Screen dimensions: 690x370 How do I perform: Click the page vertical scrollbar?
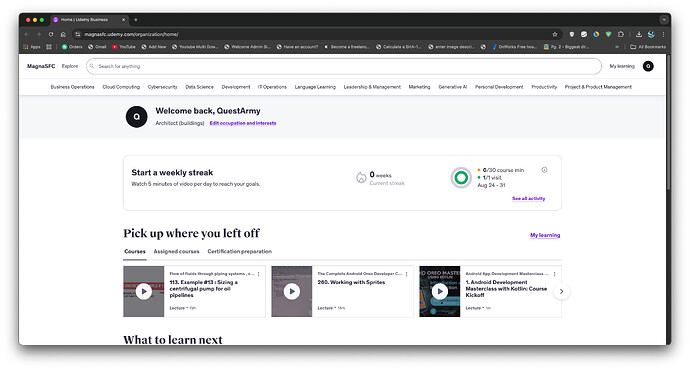668,123
